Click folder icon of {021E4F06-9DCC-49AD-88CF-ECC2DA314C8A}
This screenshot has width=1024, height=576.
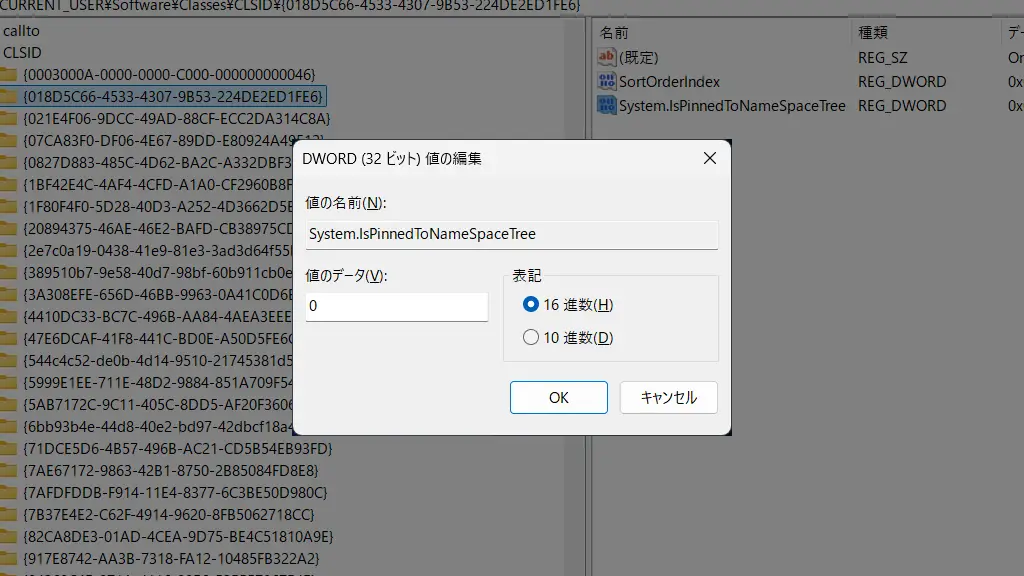pos(8,118)
